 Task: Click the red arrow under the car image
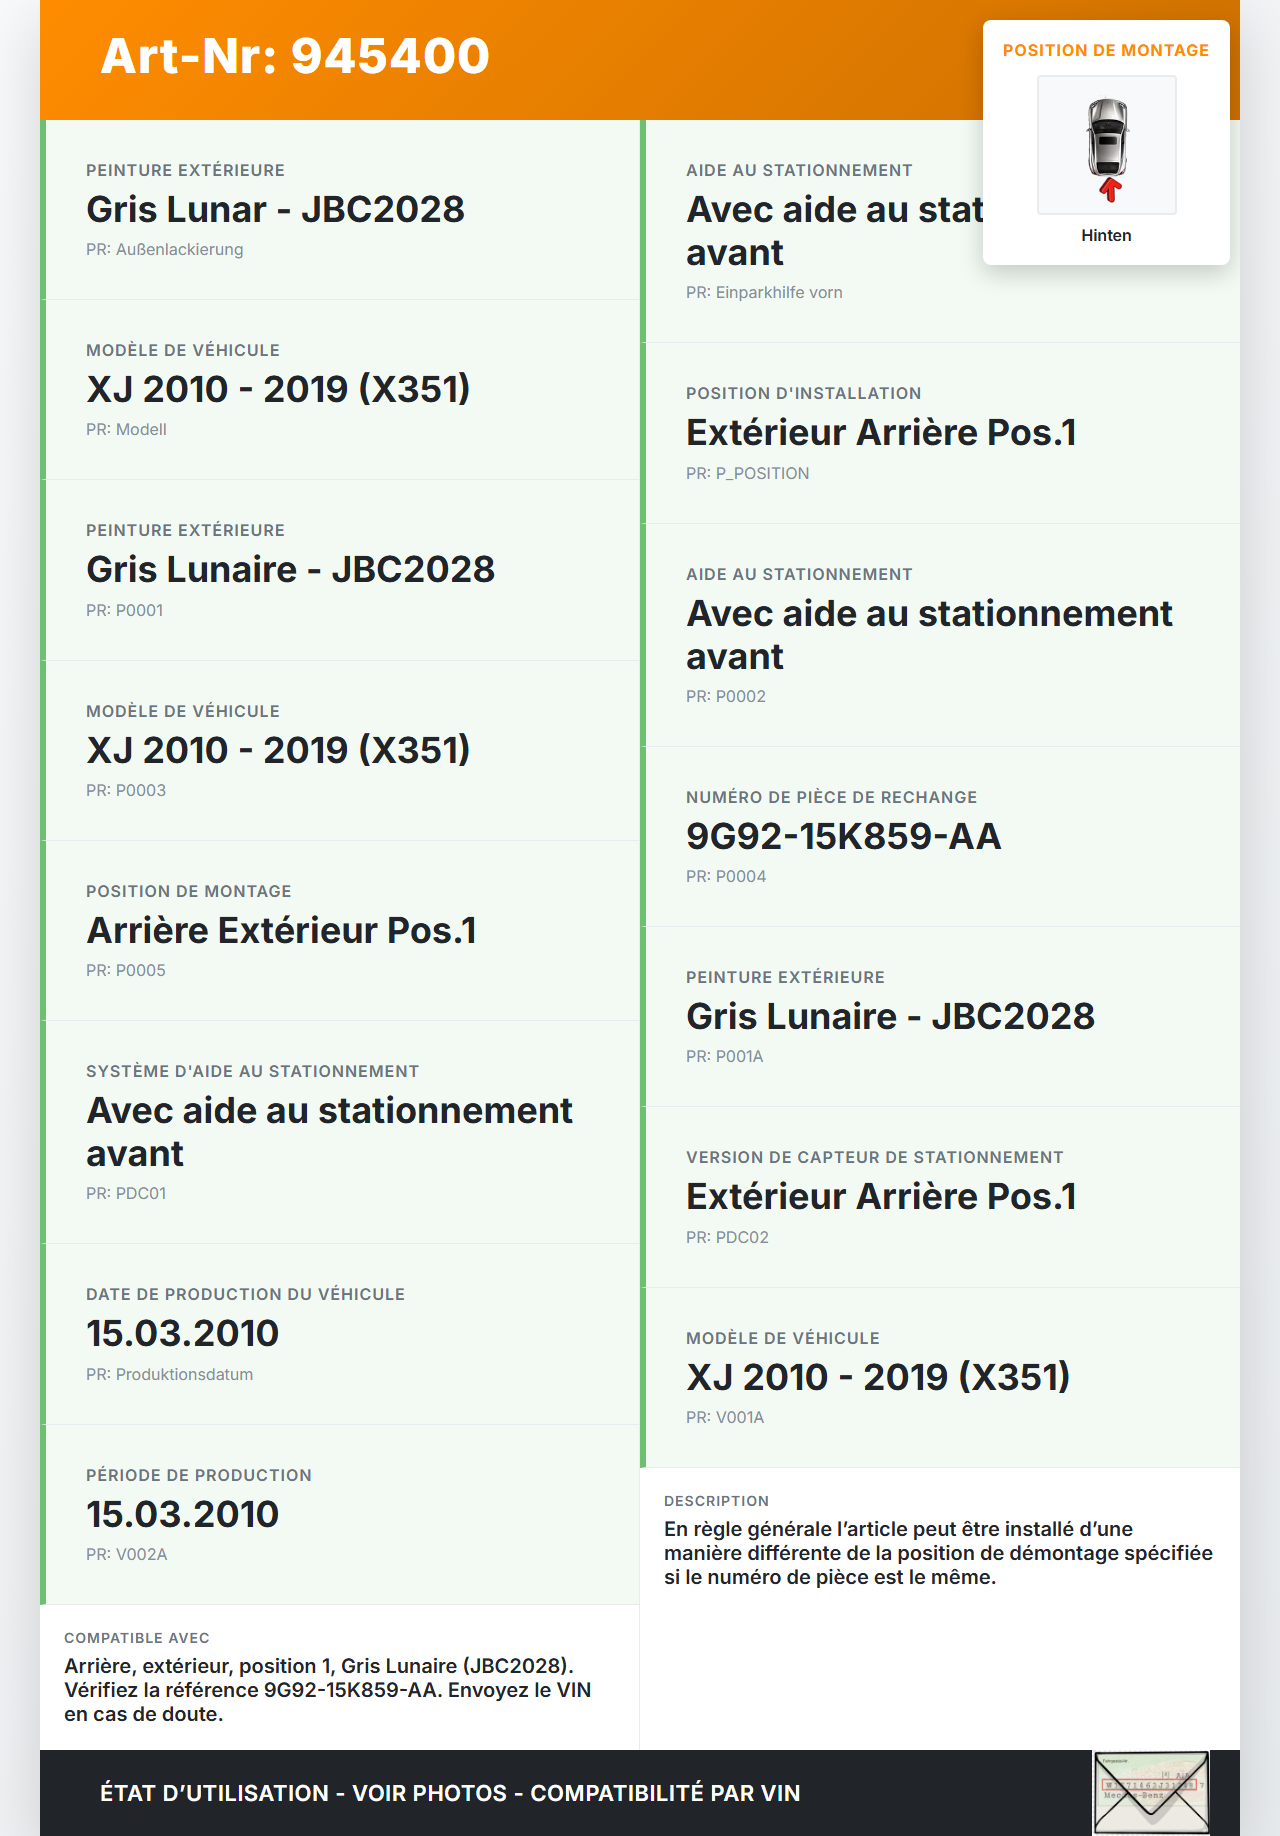click(1109, 190)
